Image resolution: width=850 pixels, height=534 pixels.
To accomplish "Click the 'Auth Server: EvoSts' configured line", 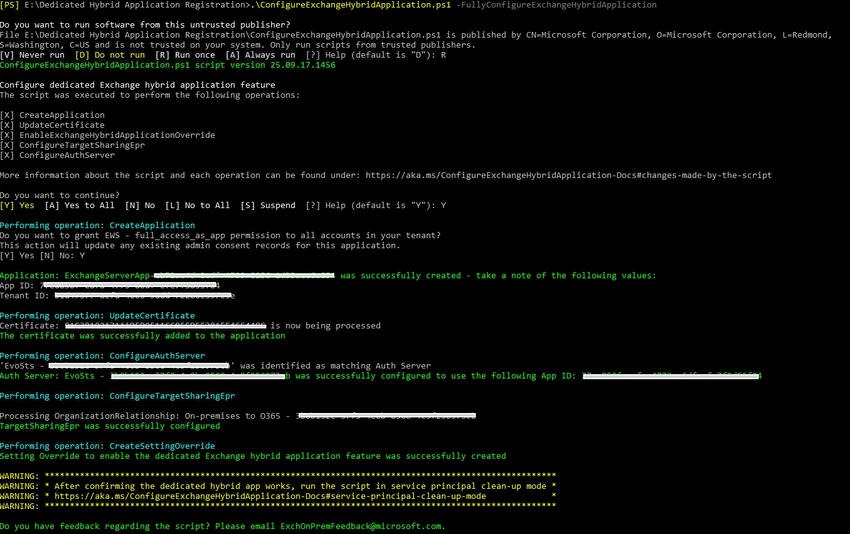I will [x=381, y=376].
